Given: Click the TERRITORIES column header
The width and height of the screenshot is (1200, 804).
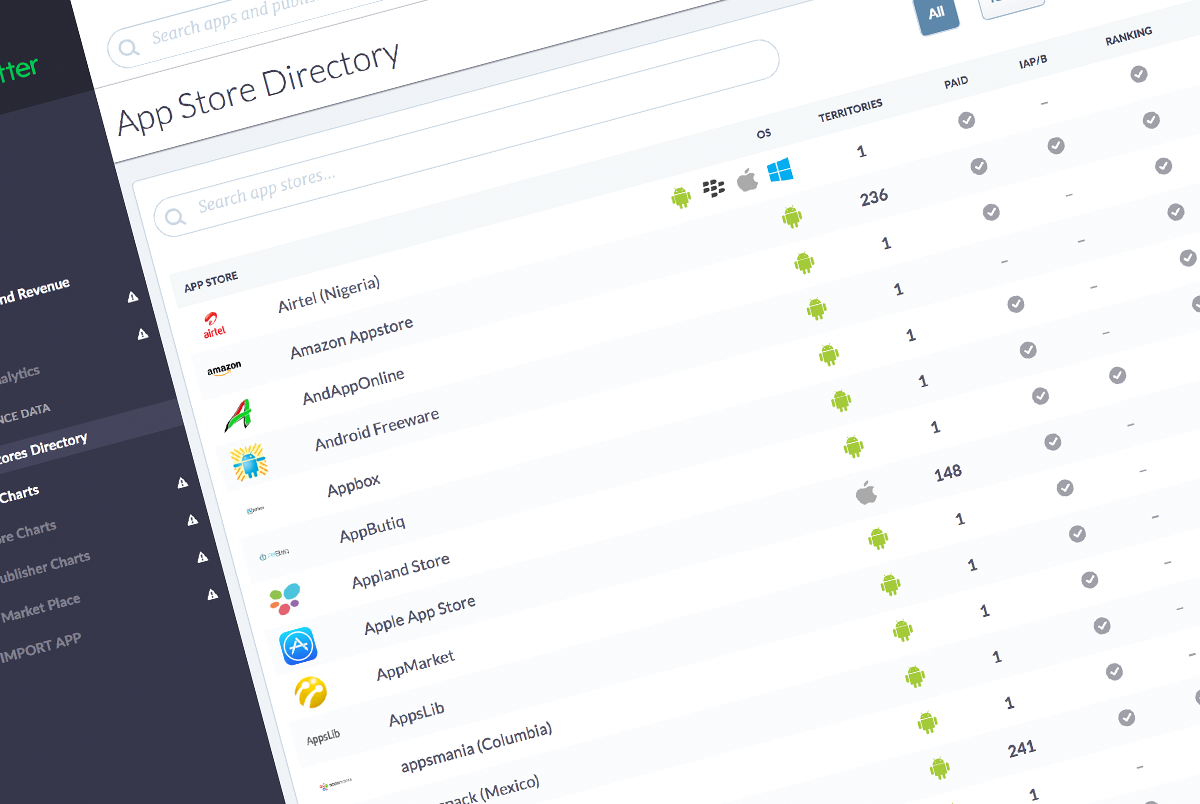Looking at the screenshot, I should 850,110.
